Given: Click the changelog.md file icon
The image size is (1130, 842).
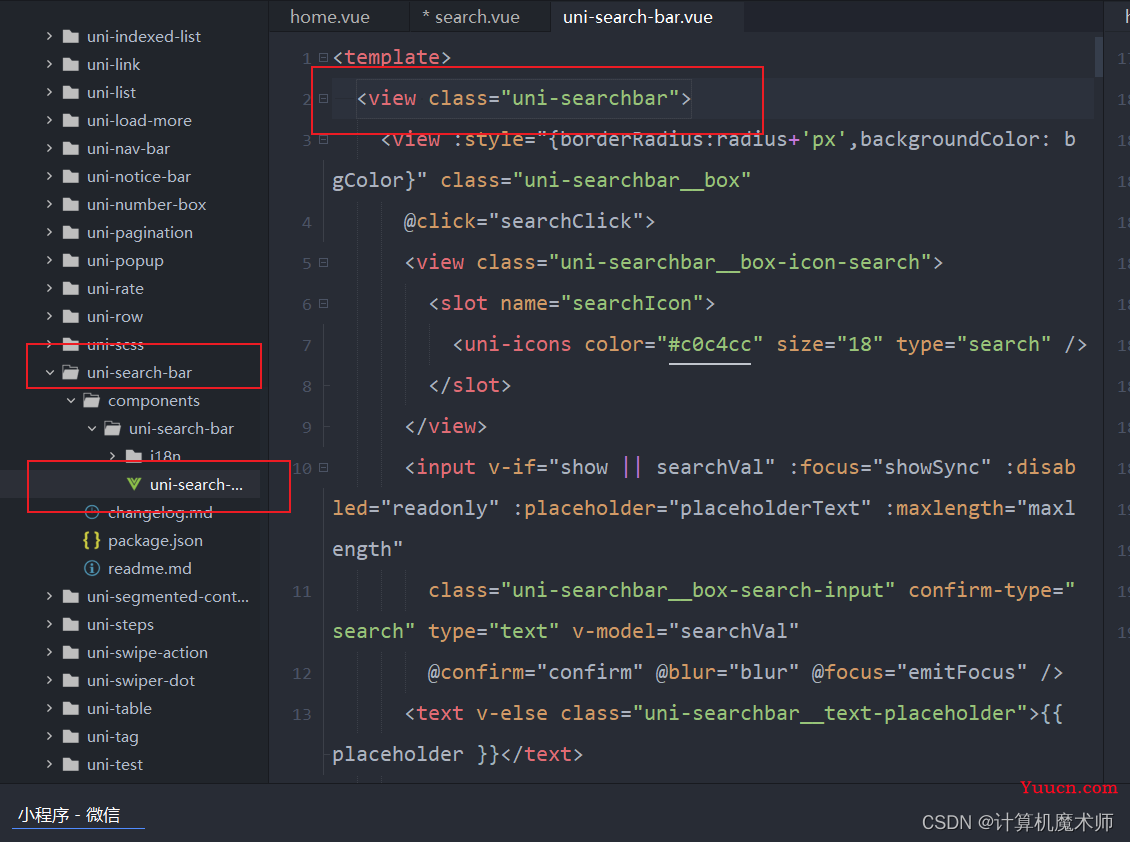Looking at the screenshot, I should click(92, 513).
